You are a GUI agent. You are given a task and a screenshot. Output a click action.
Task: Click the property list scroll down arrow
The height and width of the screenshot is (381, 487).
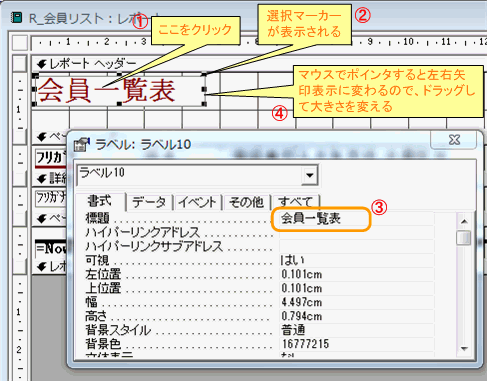point(464,349)
